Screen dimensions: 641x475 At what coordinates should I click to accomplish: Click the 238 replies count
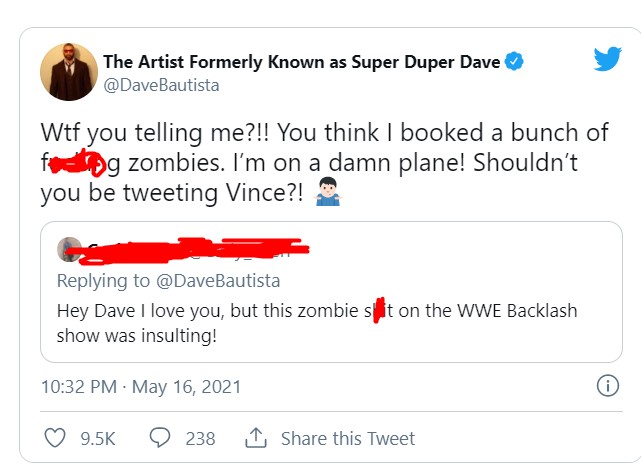[x=200, y=438]
